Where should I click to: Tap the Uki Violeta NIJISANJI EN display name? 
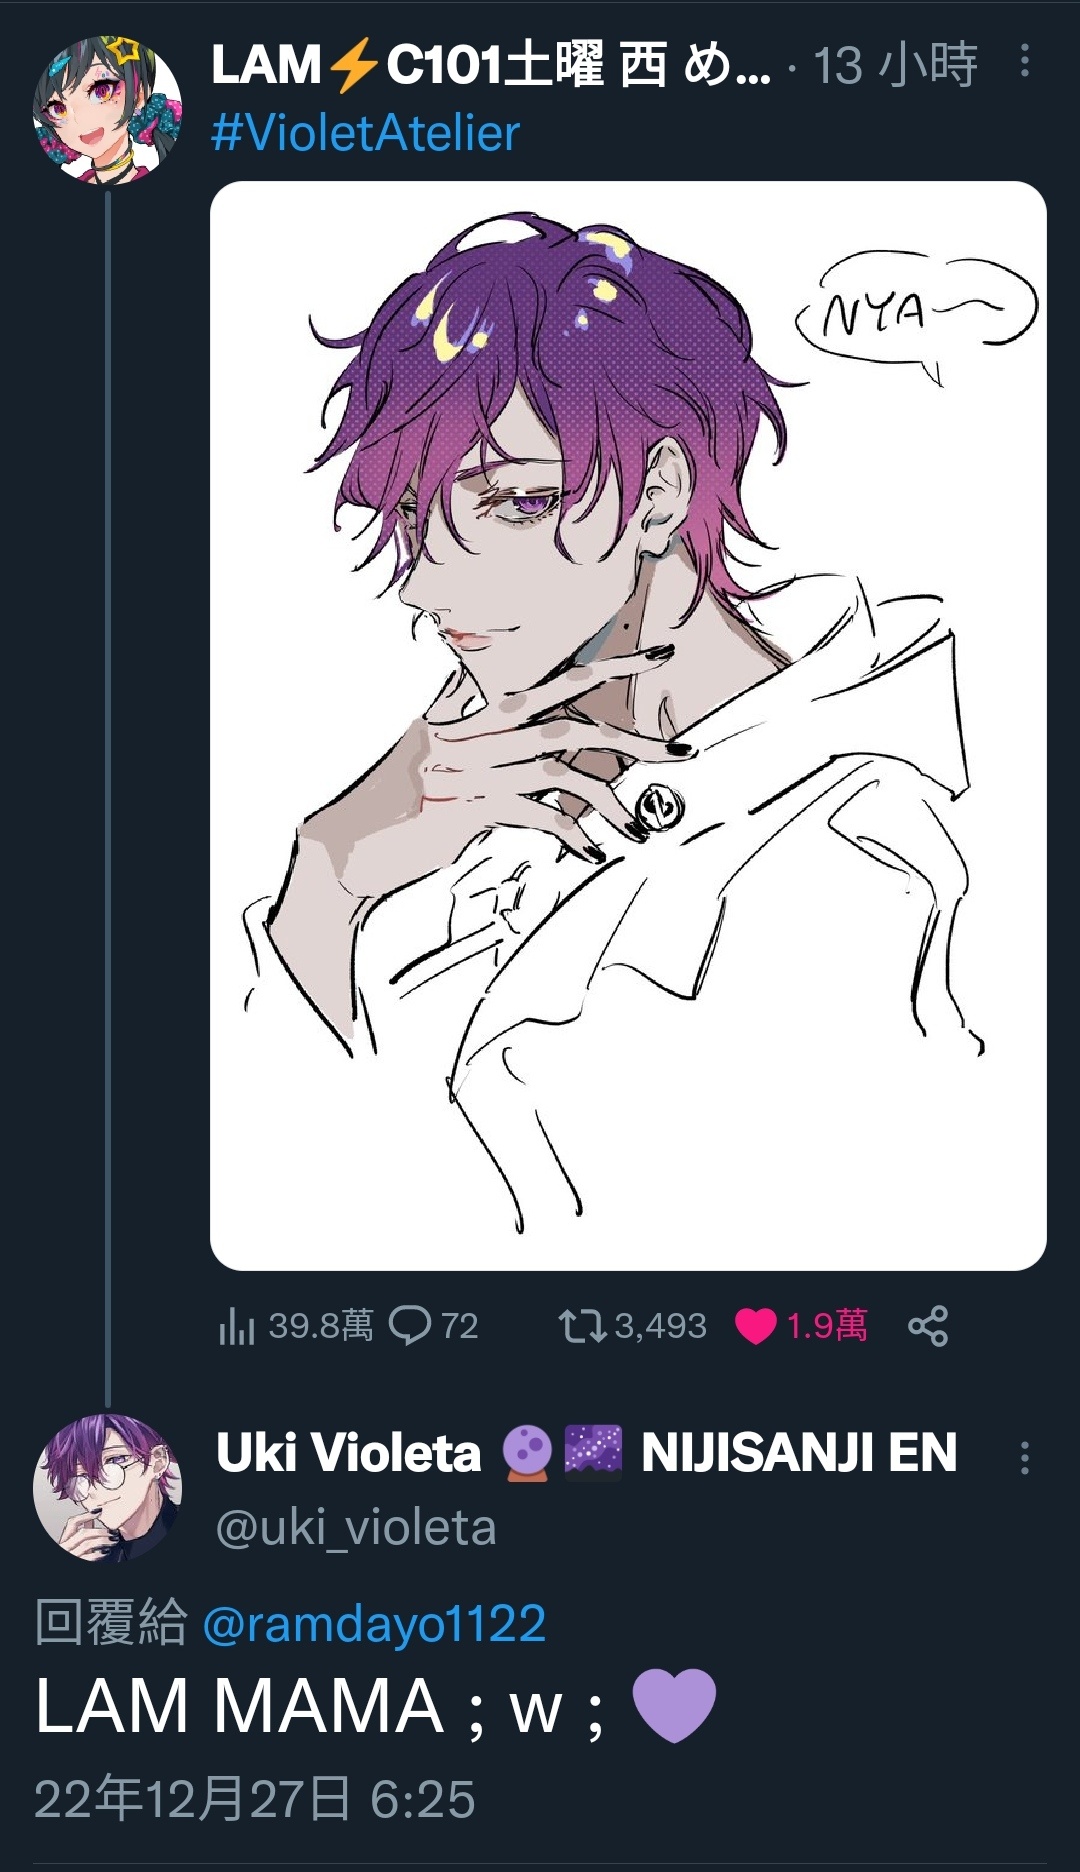pyautogui.click(x=587, y=1453)
